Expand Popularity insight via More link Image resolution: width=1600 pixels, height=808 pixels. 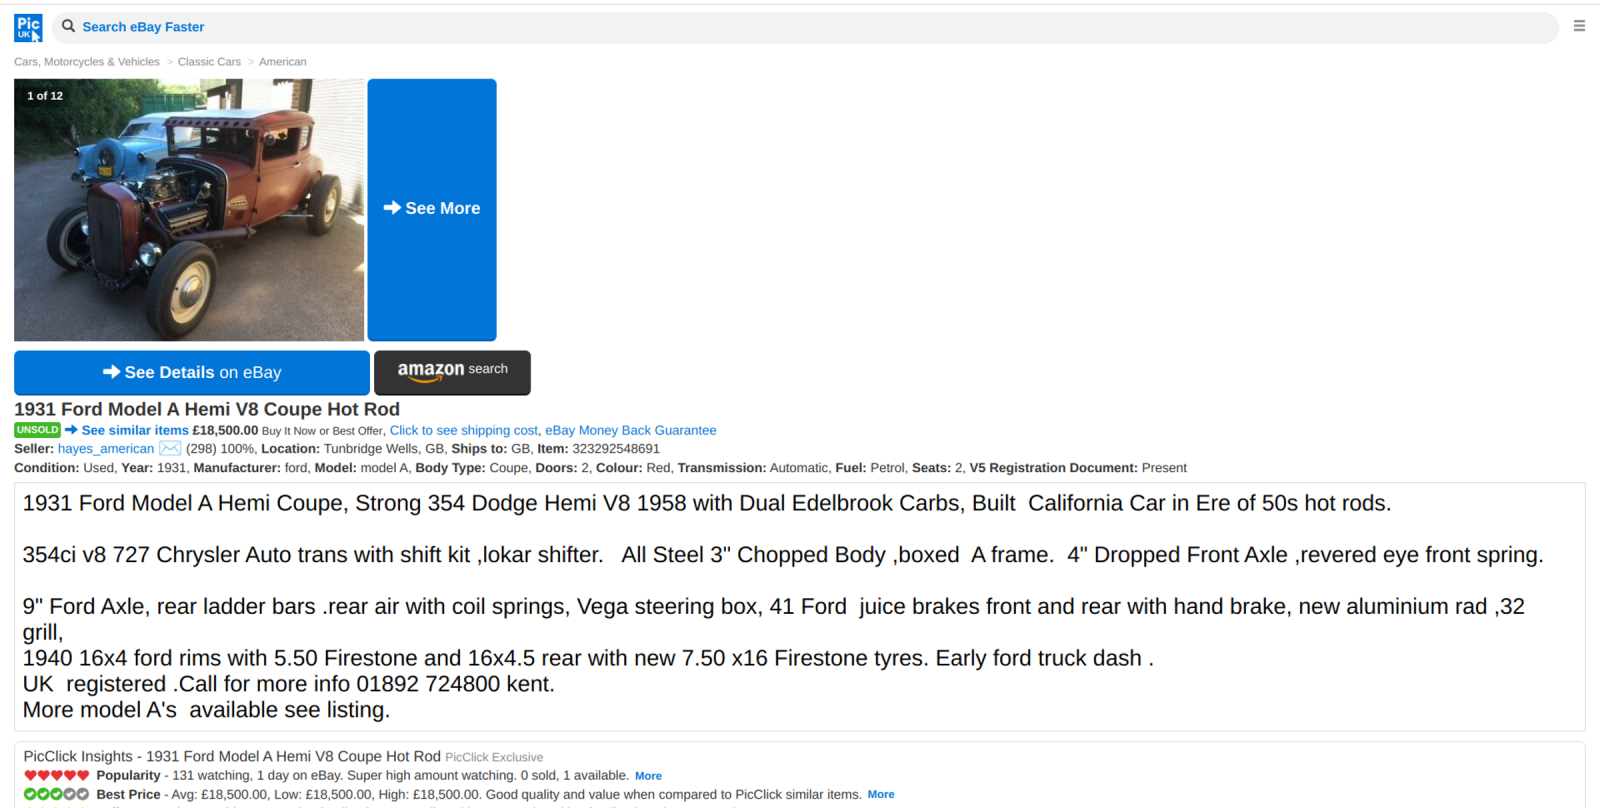pos(648,776)
